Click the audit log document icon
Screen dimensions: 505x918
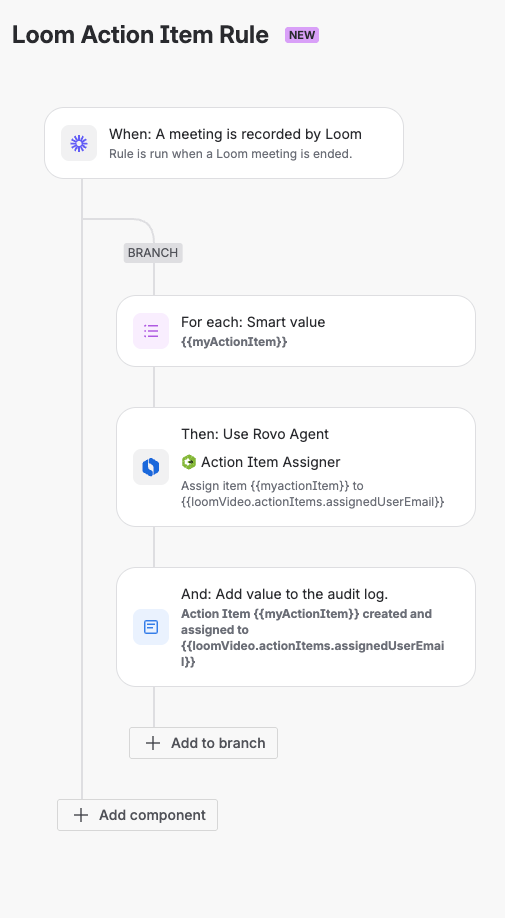(151, 627)
